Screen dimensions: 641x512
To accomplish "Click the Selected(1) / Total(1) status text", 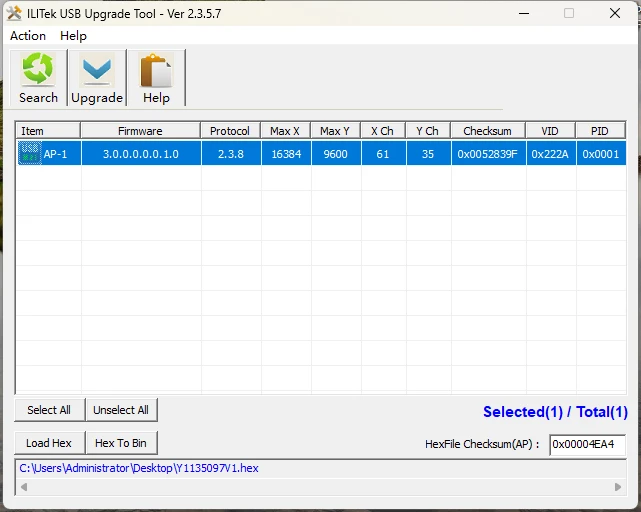I will tap(555, 412).
